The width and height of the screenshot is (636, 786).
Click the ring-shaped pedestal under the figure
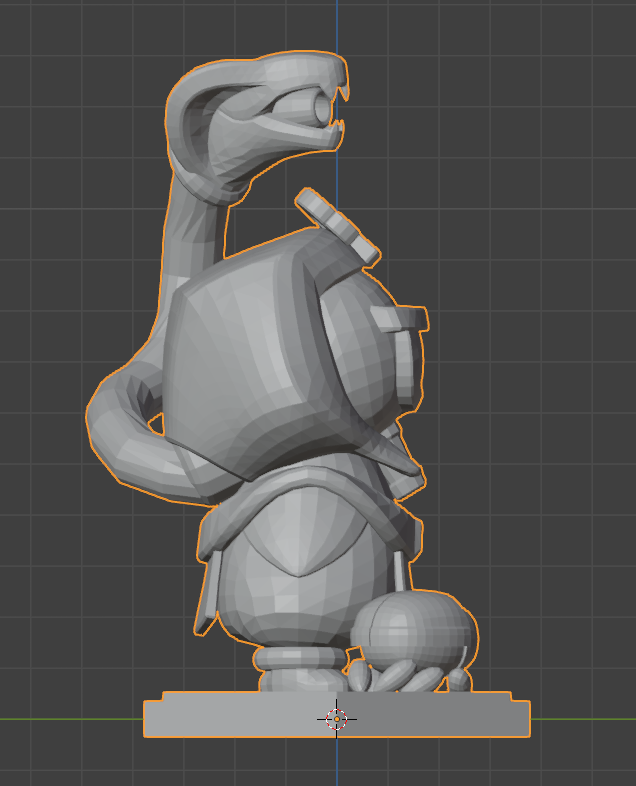295,665
